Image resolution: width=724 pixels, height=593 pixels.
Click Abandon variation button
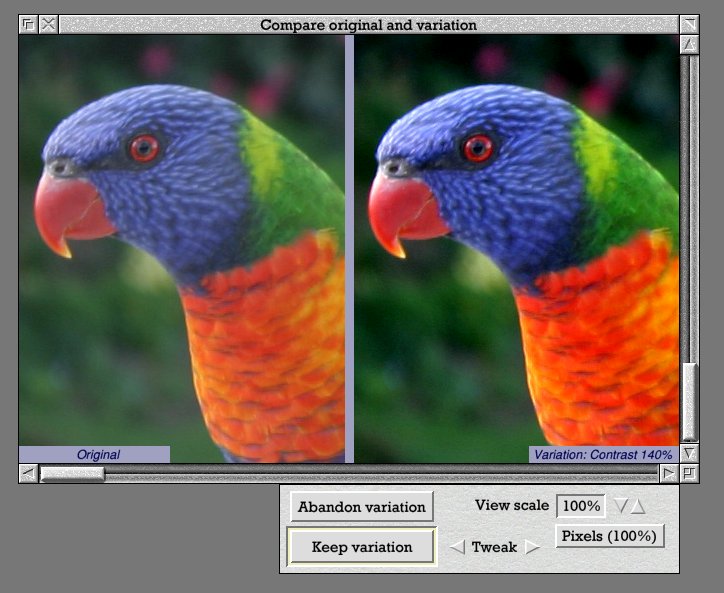(x=362, y=507)
